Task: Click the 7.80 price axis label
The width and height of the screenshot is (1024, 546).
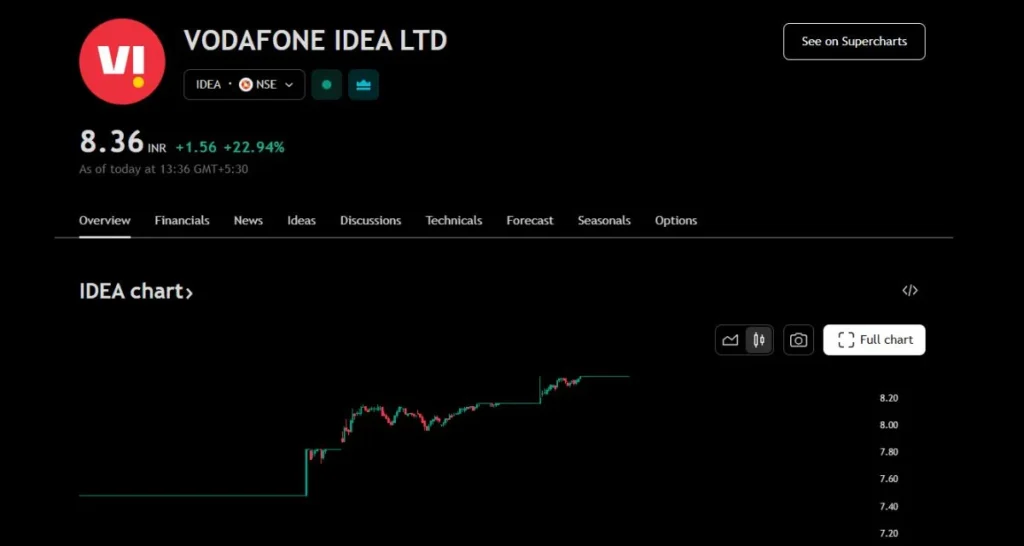Action: [888, 452]
